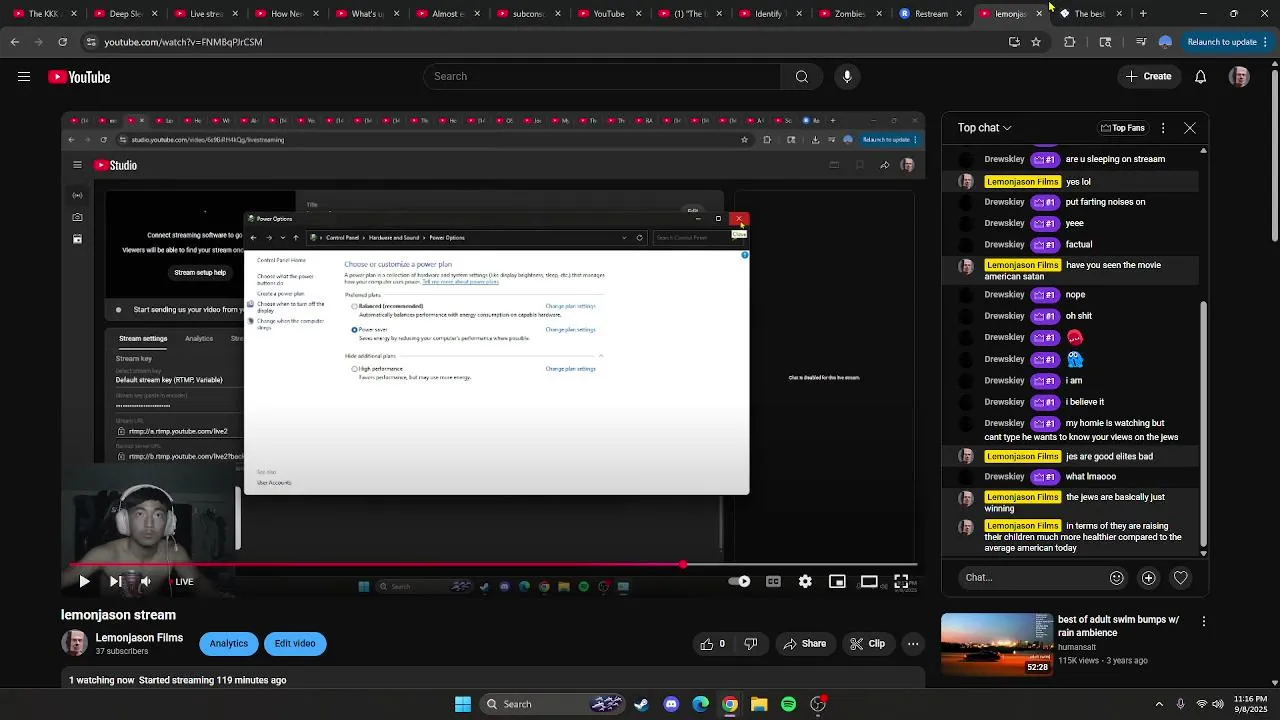Click the YouTube search input field

coord(602,77)
